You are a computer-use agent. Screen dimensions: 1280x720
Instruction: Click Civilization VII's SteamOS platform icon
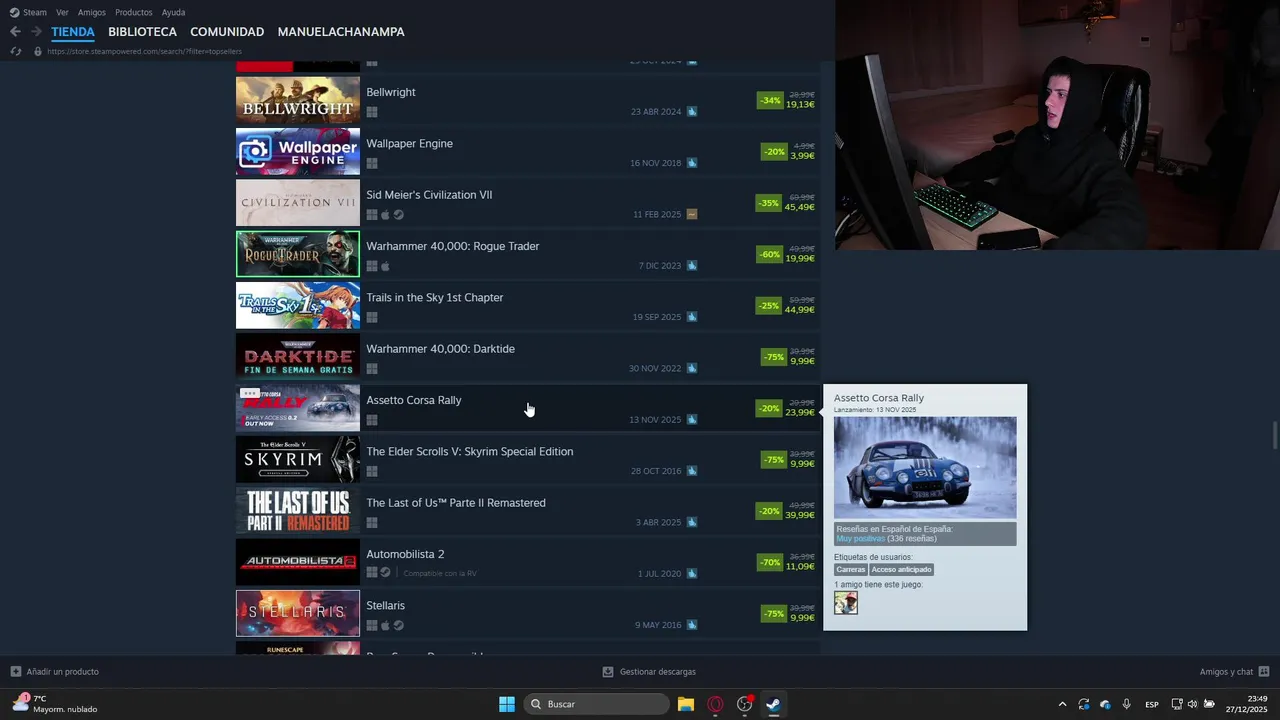[398, 215]
